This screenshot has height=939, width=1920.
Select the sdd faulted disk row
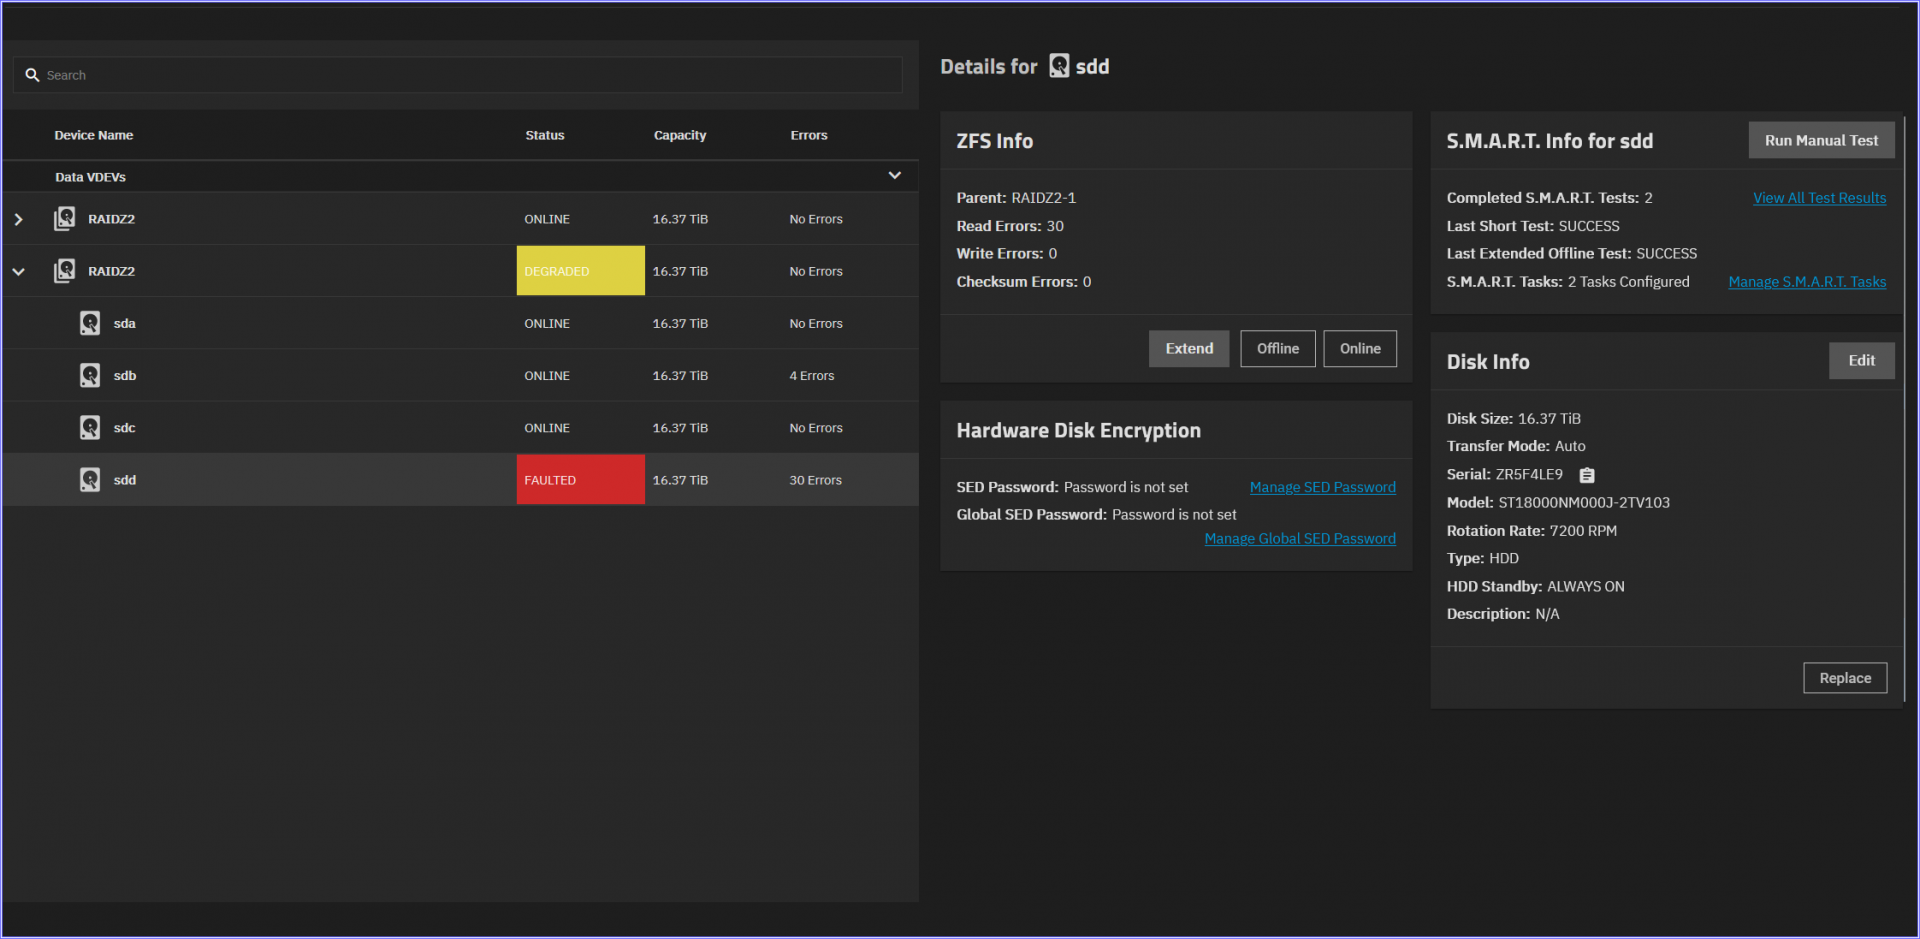pos(460,480)
